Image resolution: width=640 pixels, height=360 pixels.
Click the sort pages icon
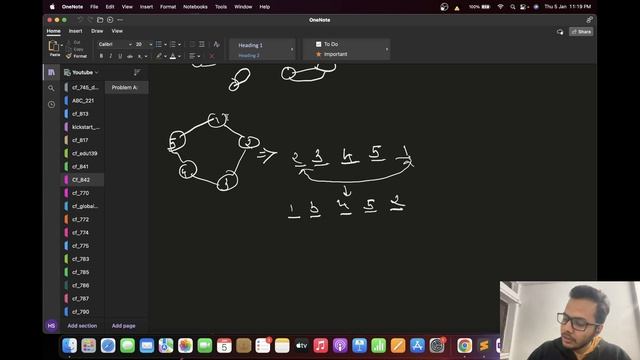(x=137, y=72)
